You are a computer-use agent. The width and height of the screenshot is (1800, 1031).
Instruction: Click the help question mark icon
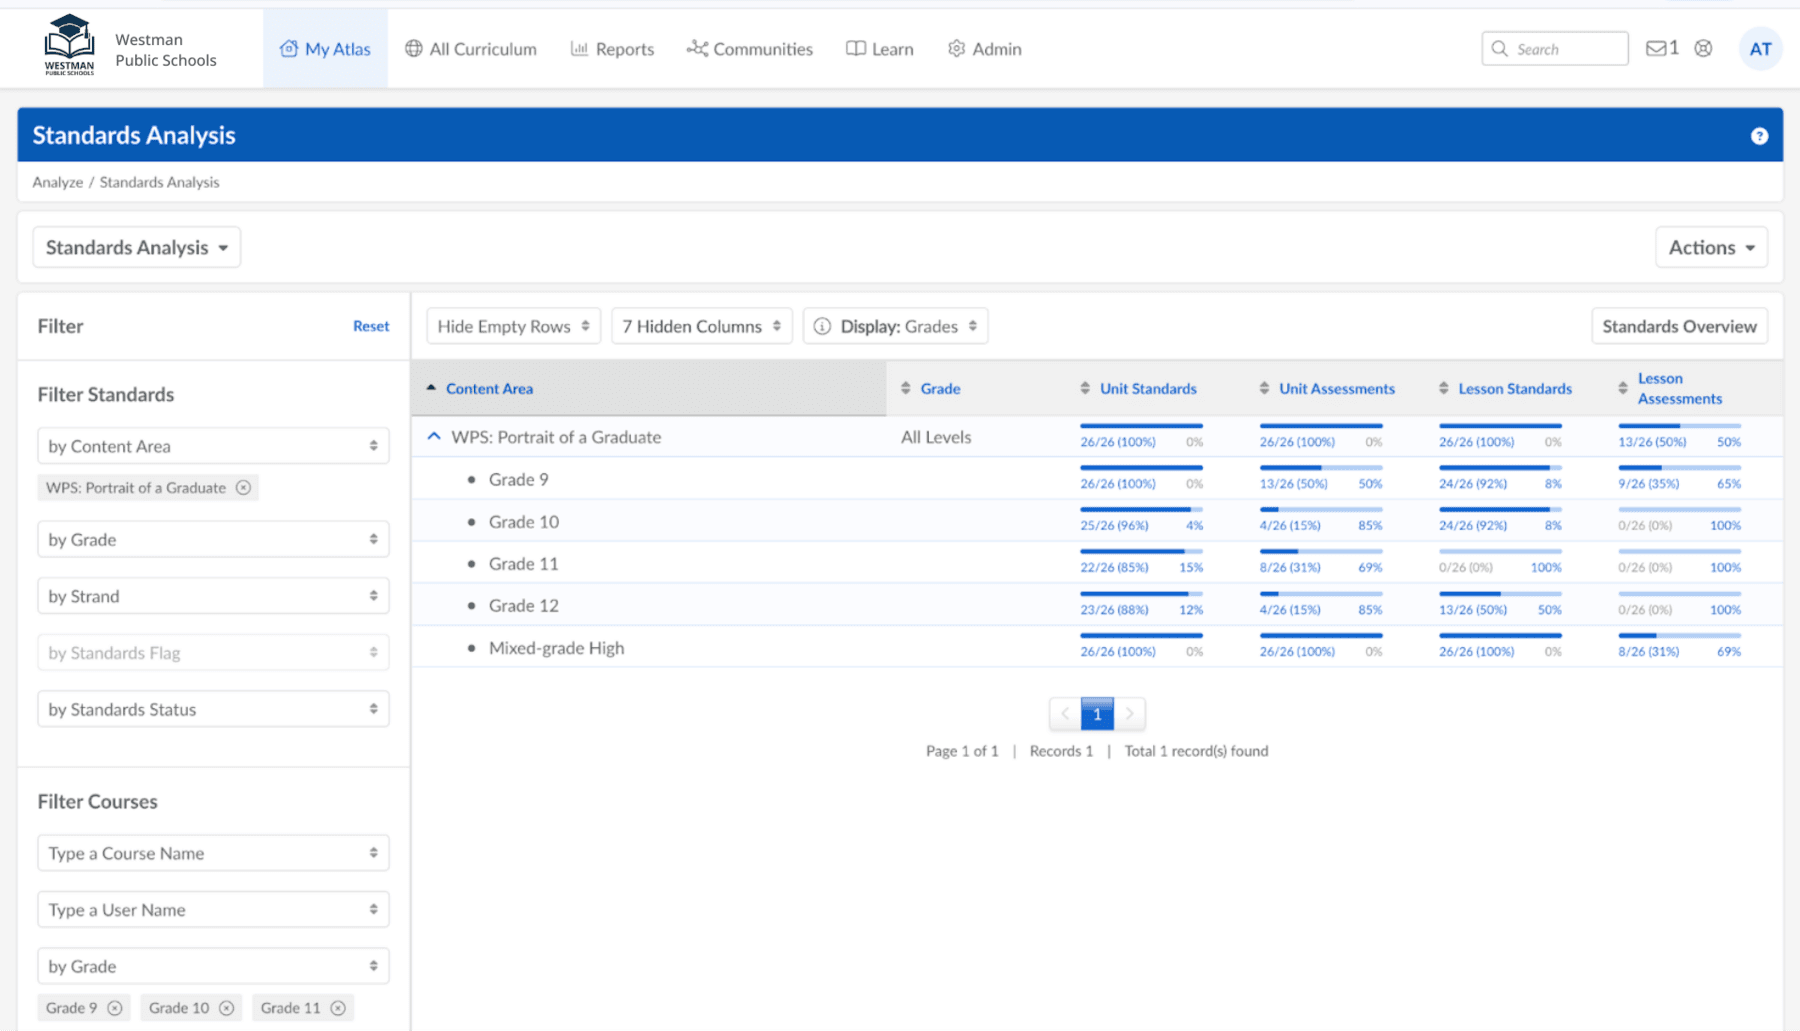pyautogui.click(x=1759, y=136)
